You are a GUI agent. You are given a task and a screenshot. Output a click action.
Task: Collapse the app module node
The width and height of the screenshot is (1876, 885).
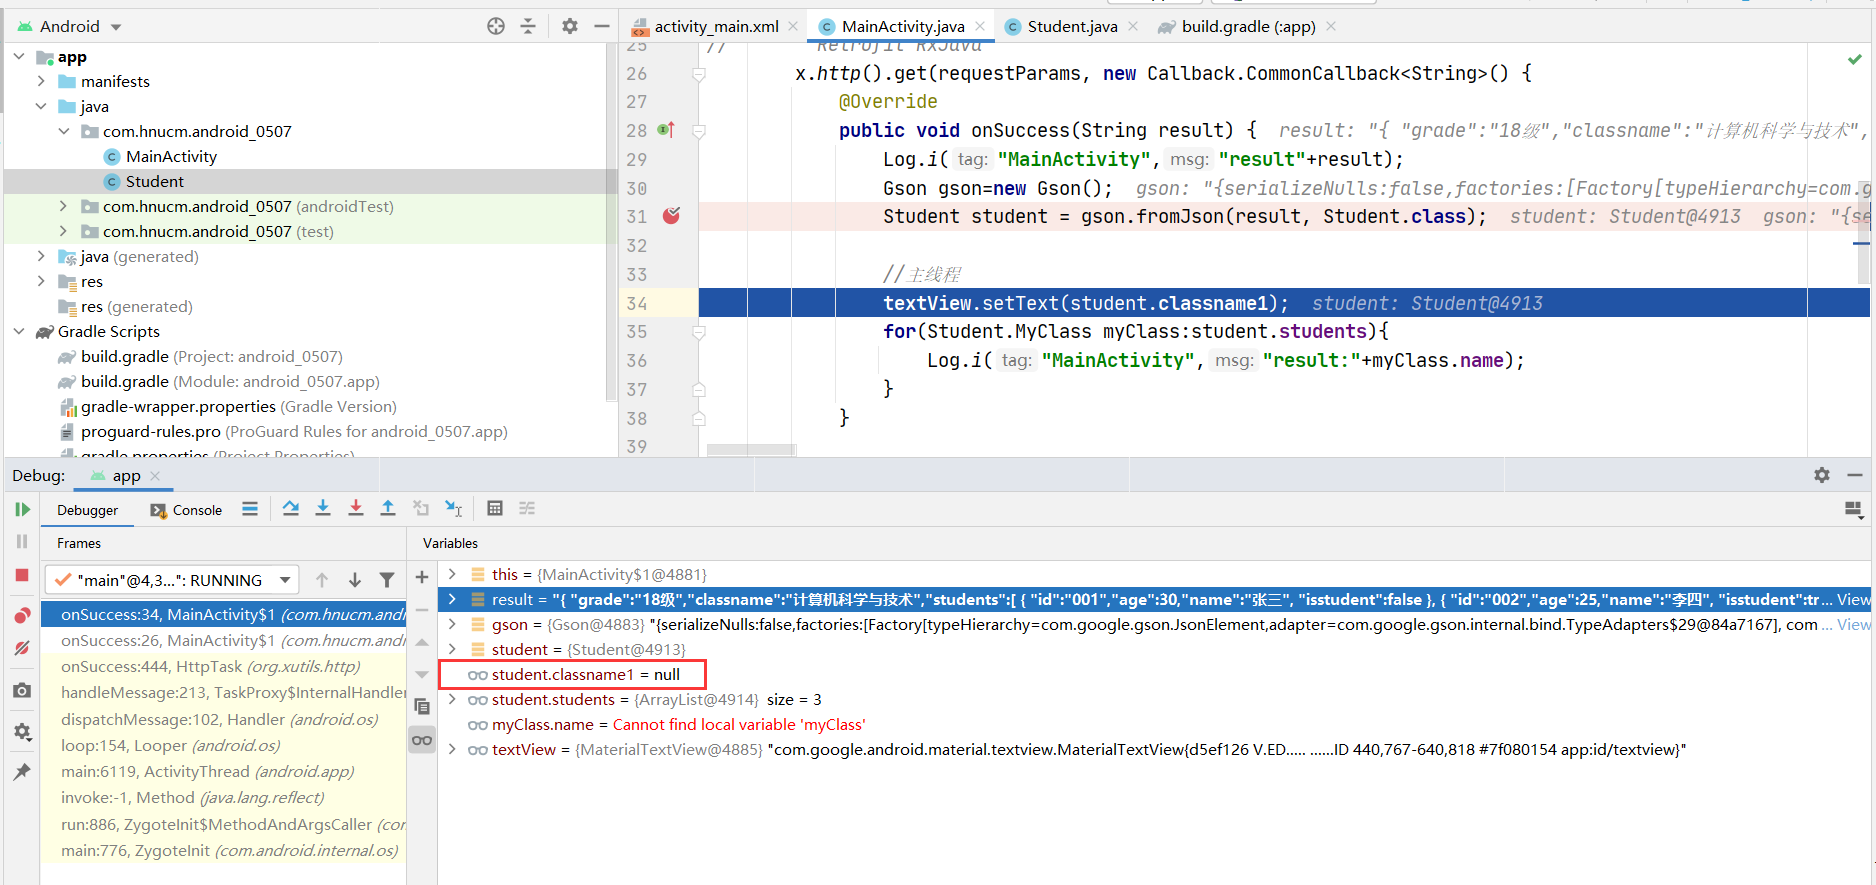click(x=19, y=56)
